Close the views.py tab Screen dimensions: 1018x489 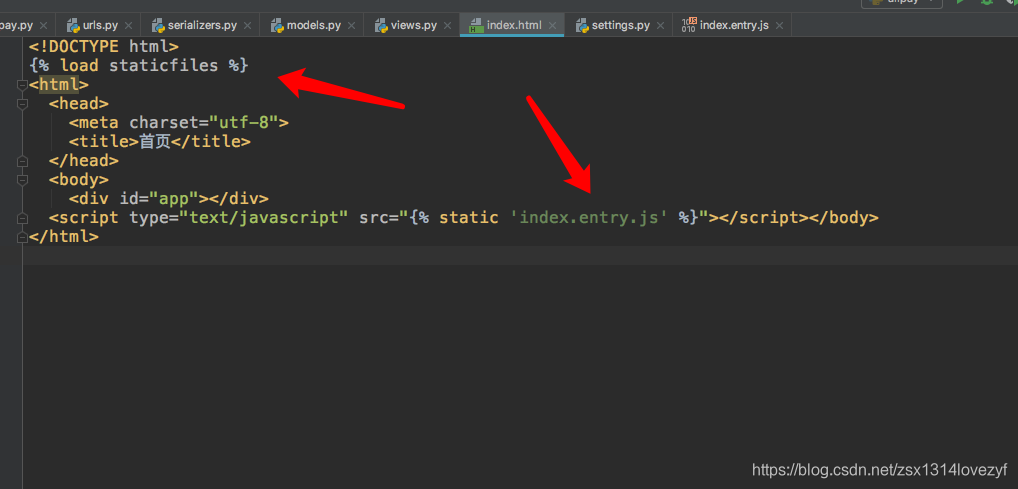[447, 26]
